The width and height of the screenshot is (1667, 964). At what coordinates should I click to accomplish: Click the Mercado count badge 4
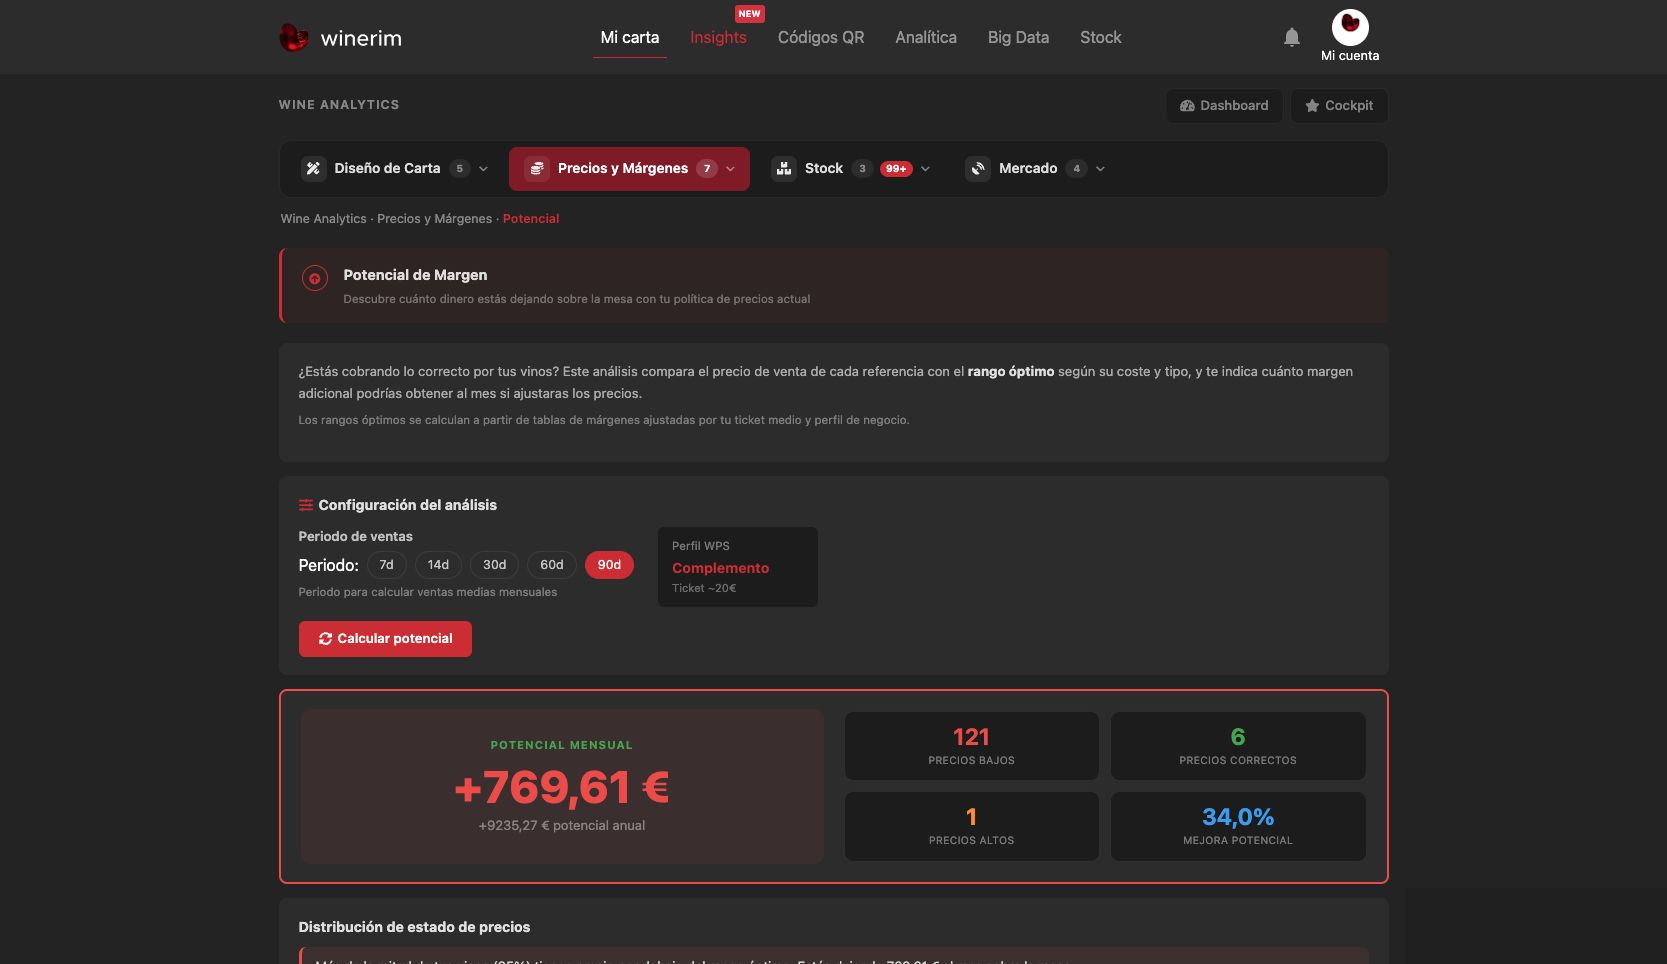[1076, 168]
